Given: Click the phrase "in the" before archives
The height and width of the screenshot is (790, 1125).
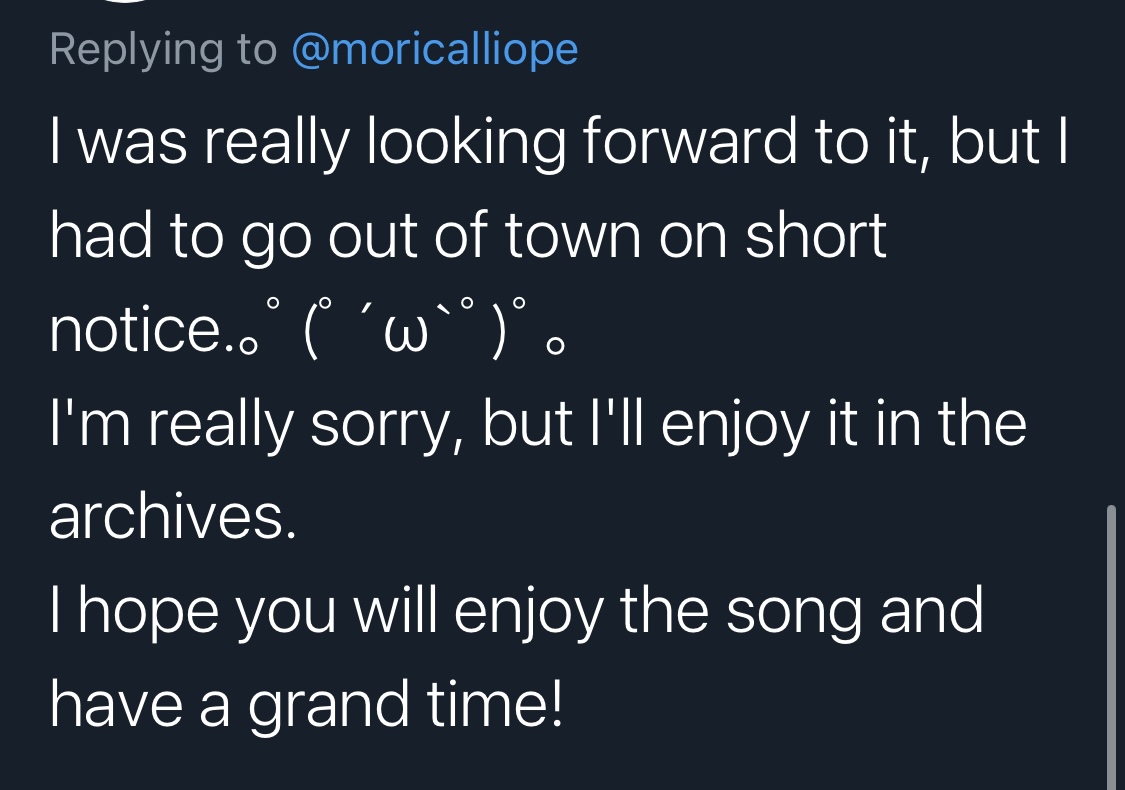Looking at the screenshot, I should (951, 423).
